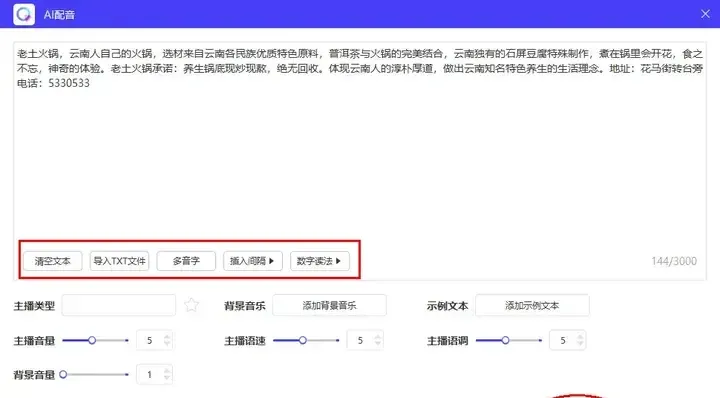The image size is (720, 398).
Task: Increase 背景音量 value with up arrow
Action: (x=167, y=371)
